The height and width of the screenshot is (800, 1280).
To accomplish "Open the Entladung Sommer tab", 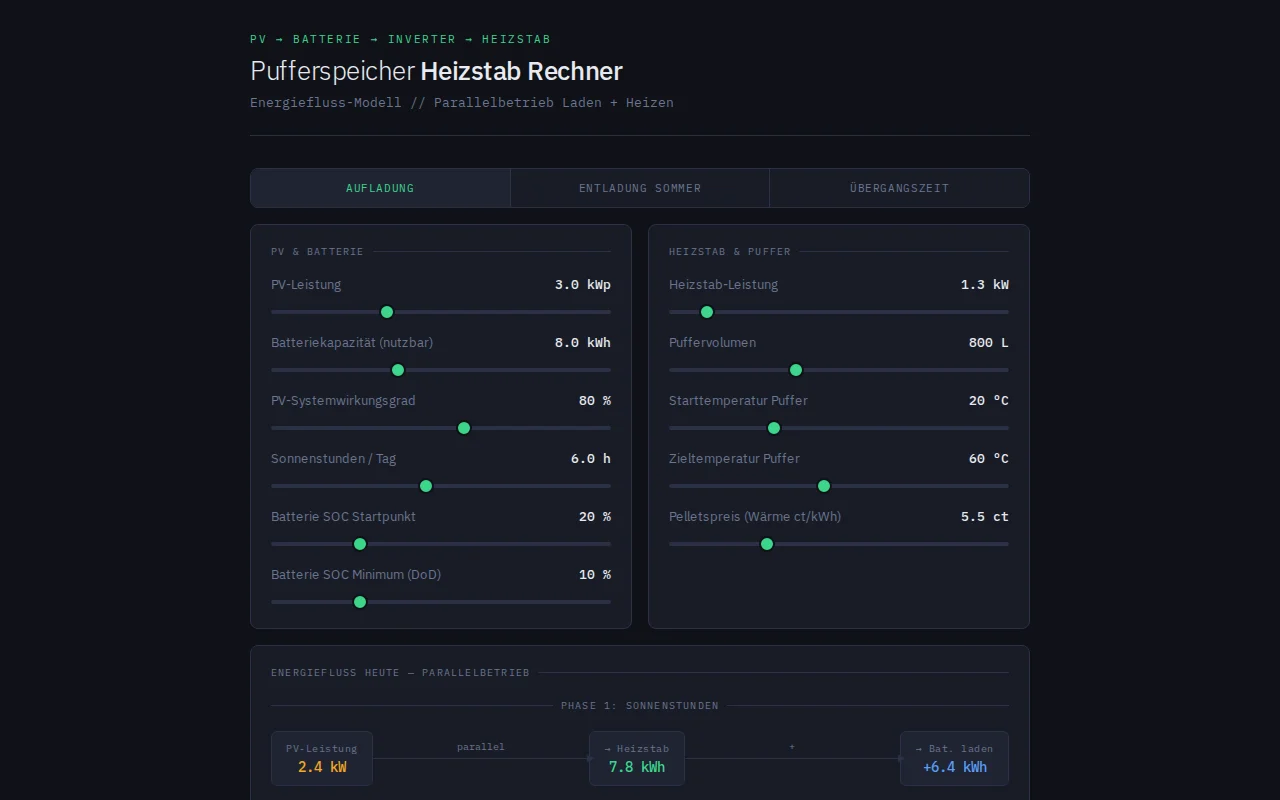I will [x=640, y=188].
